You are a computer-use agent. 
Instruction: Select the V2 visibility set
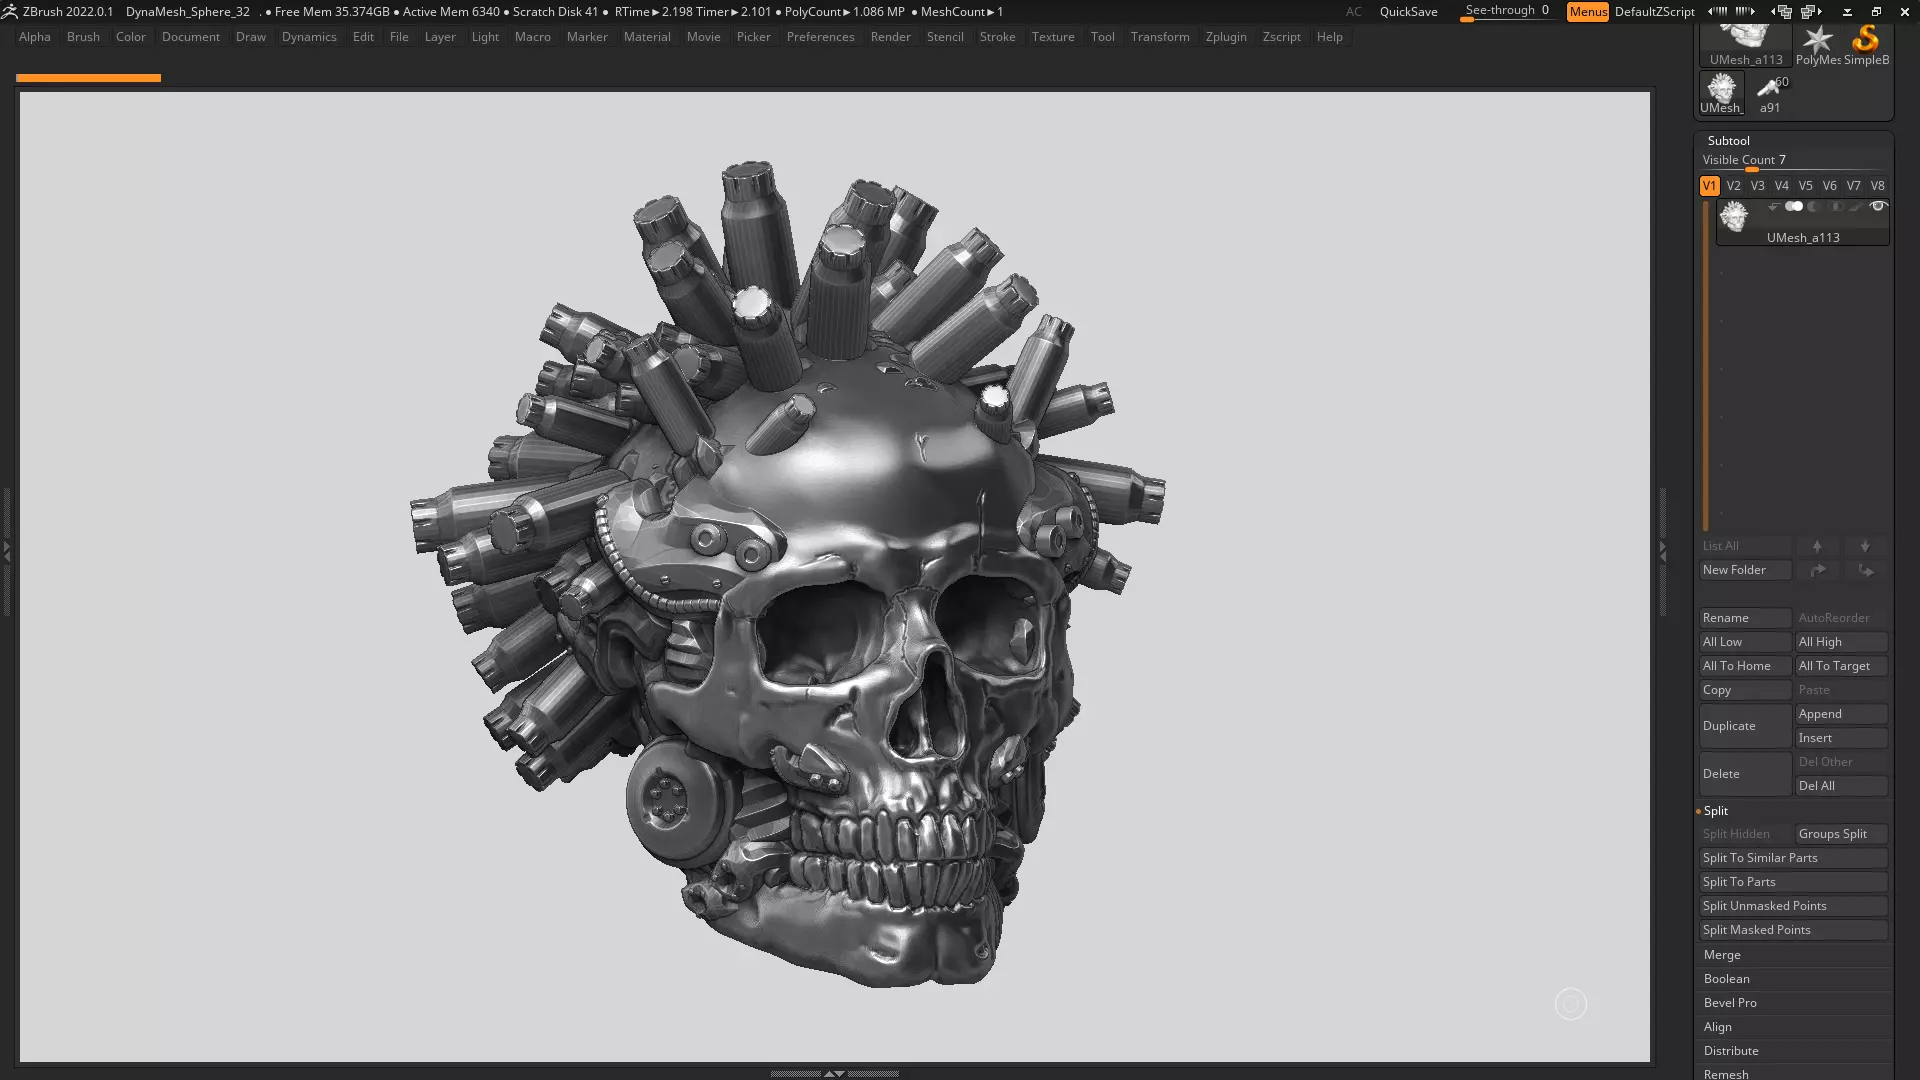point(1733,186)
